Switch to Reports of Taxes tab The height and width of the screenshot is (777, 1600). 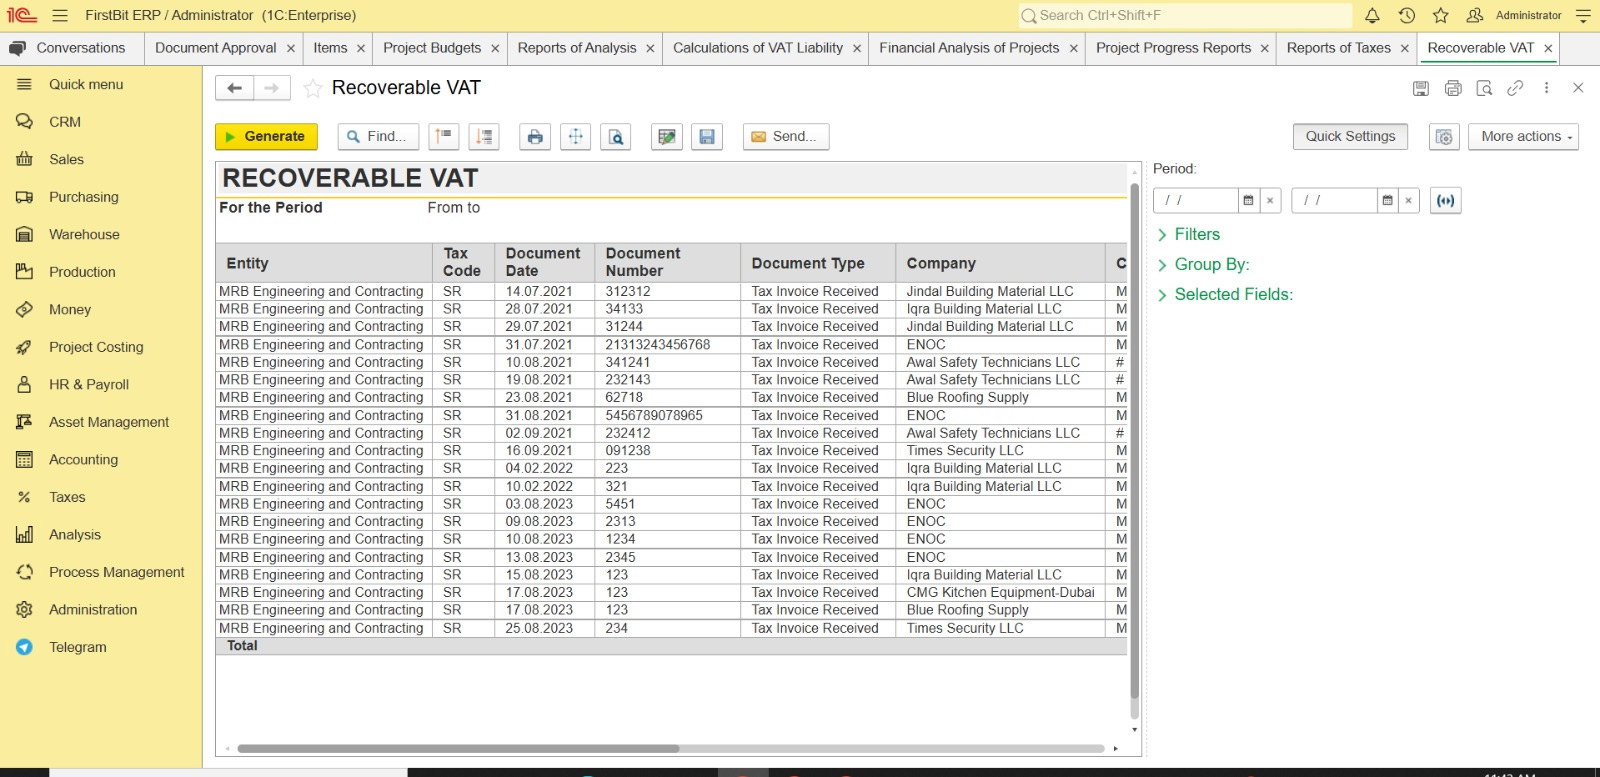coord(1338,48)
